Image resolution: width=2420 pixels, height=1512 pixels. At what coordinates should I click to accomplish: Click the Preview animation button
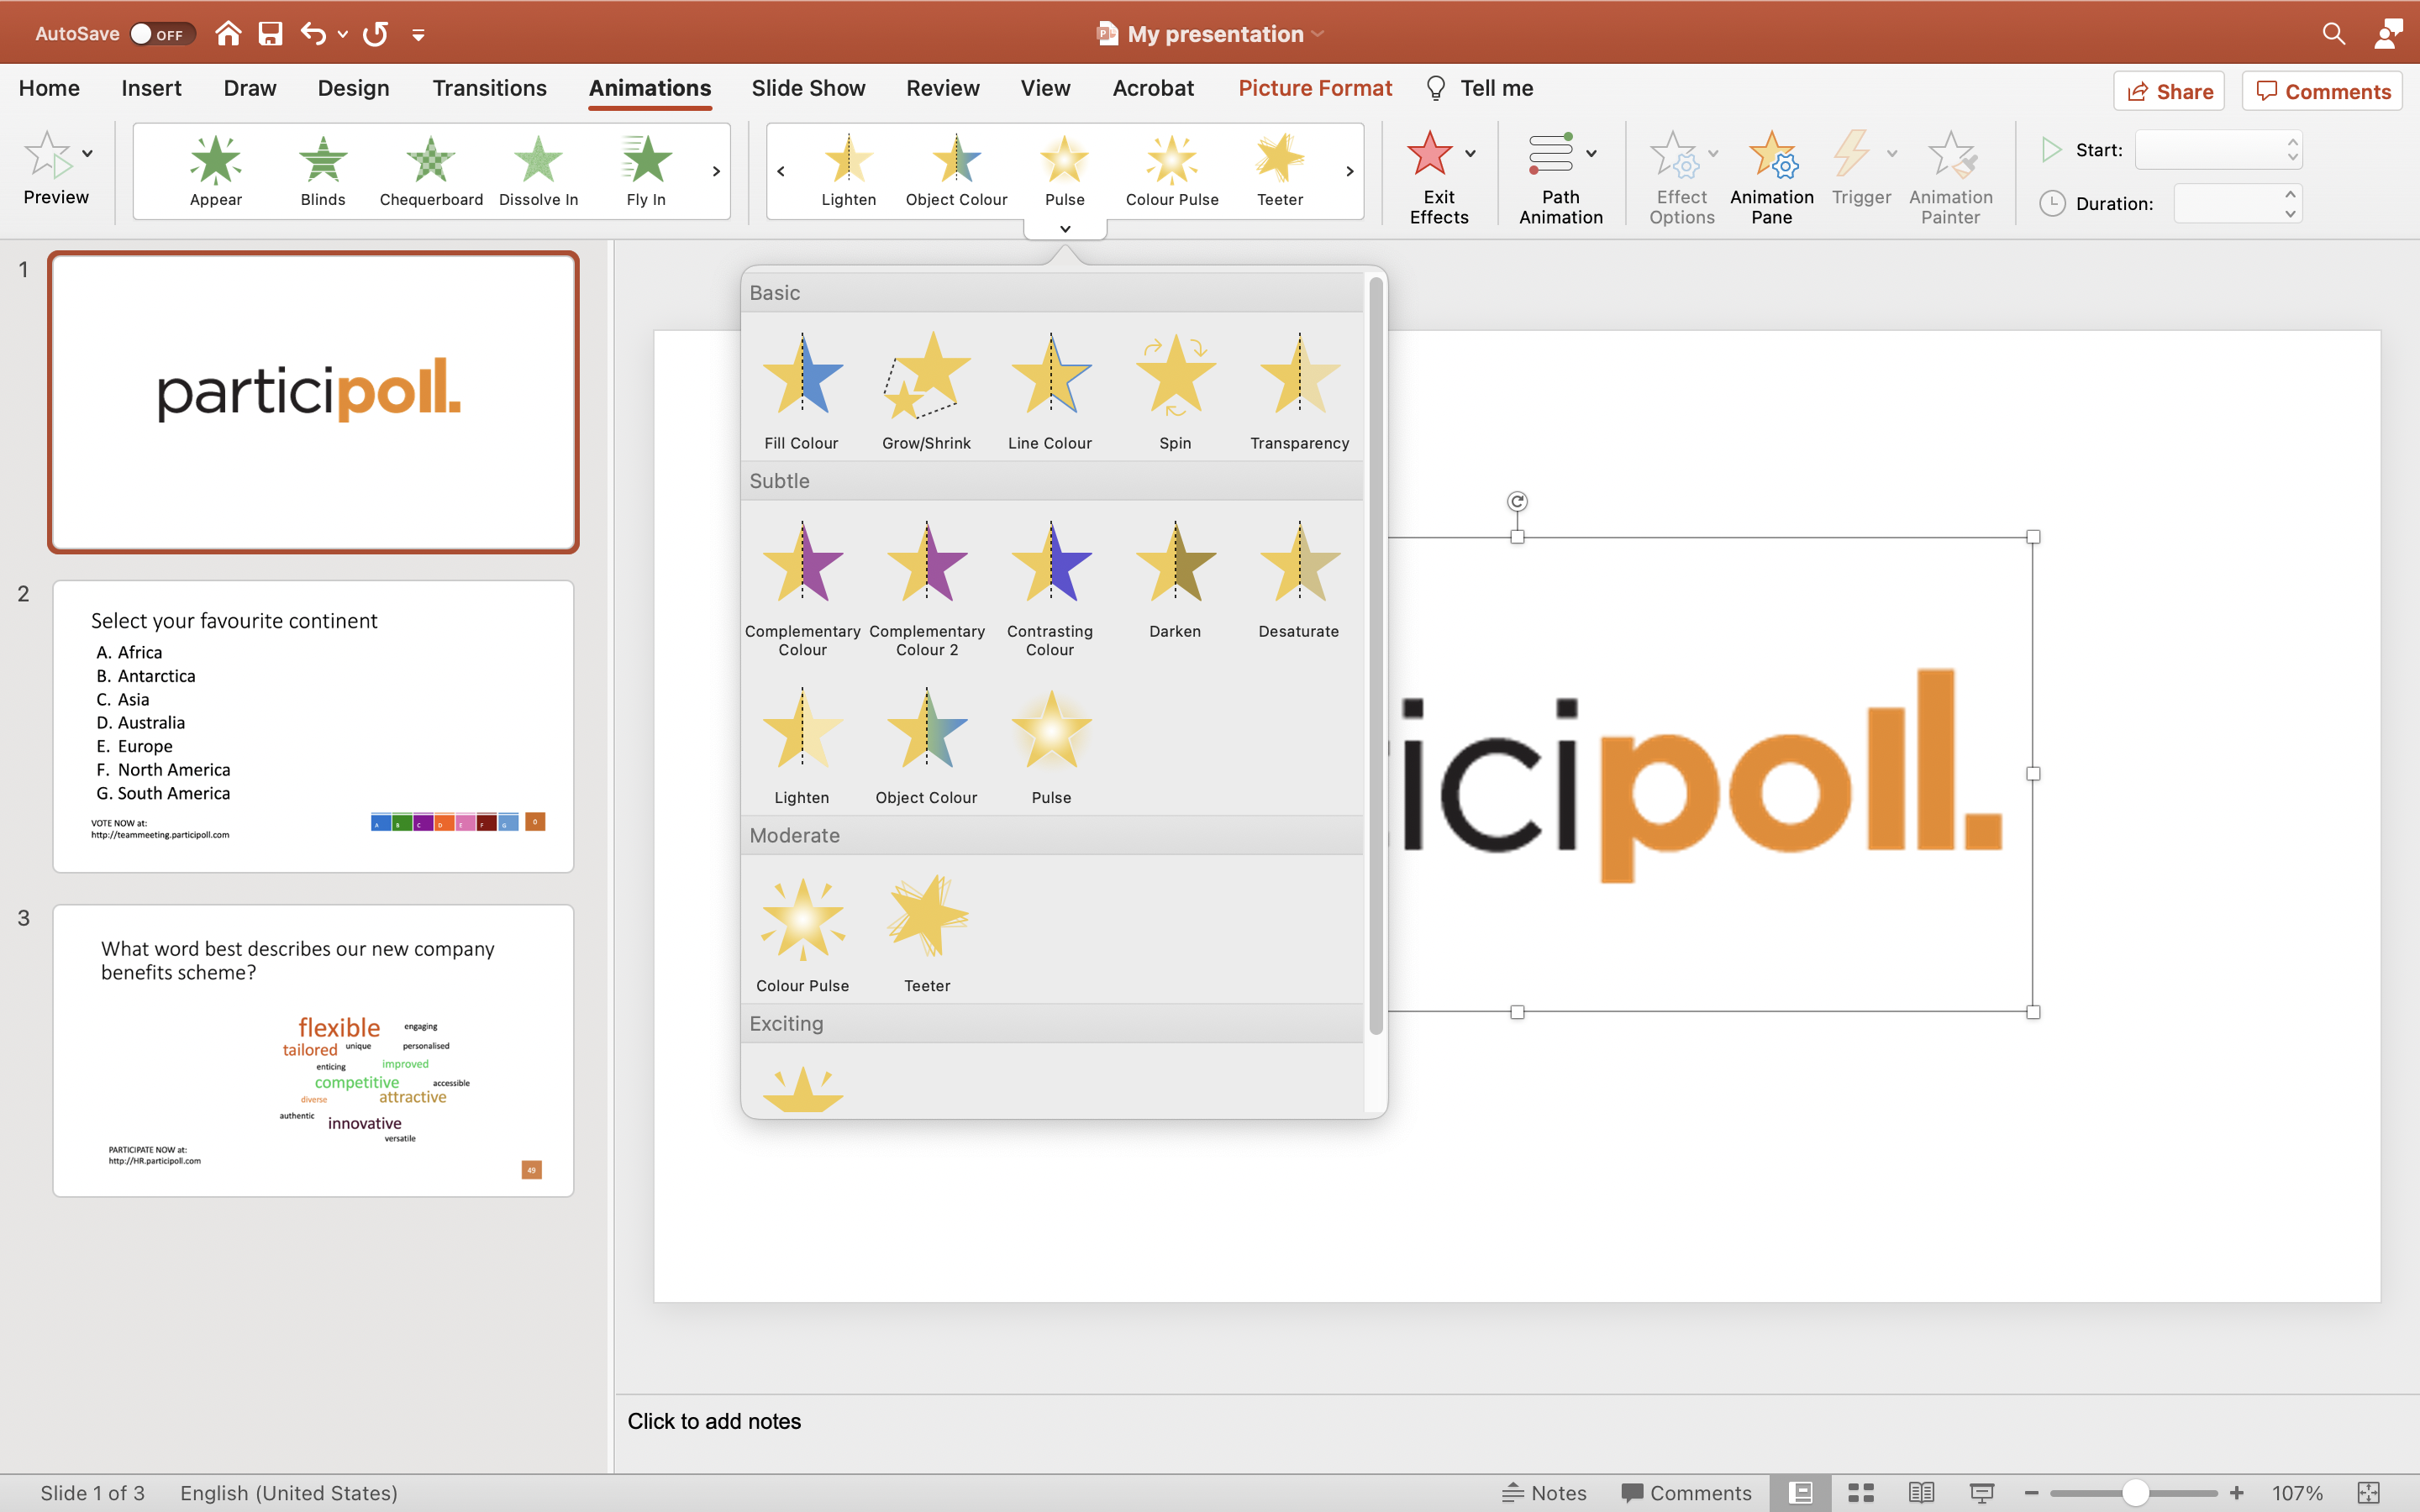[54, 171]
